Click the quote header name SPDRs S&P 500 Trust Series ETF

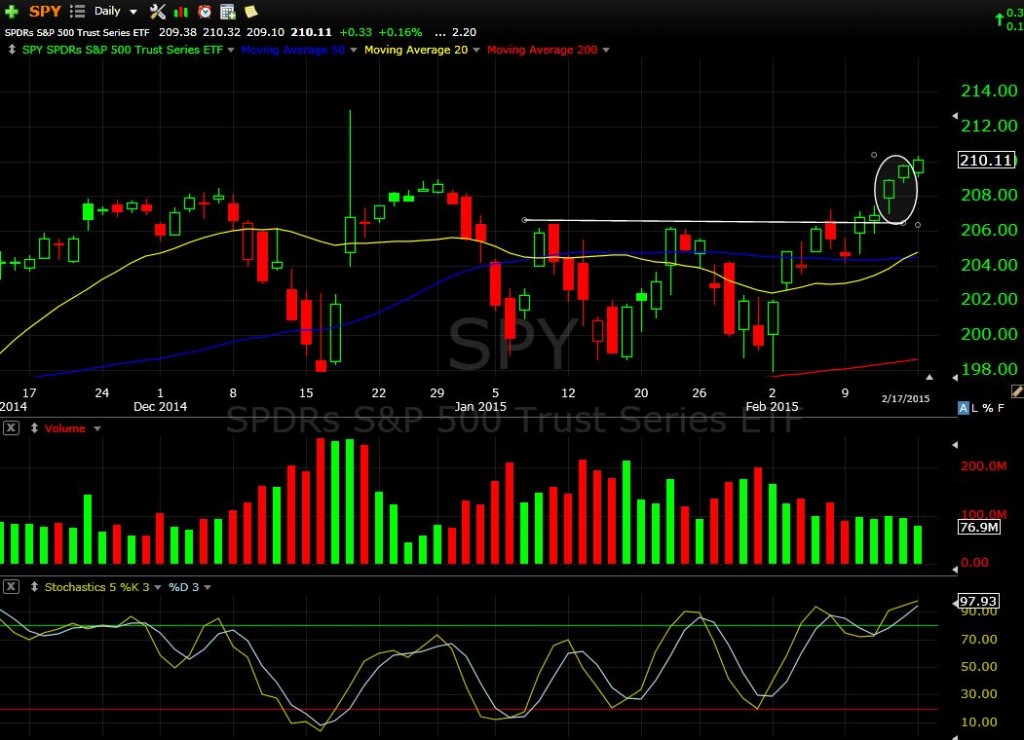[x=77, y=32]
